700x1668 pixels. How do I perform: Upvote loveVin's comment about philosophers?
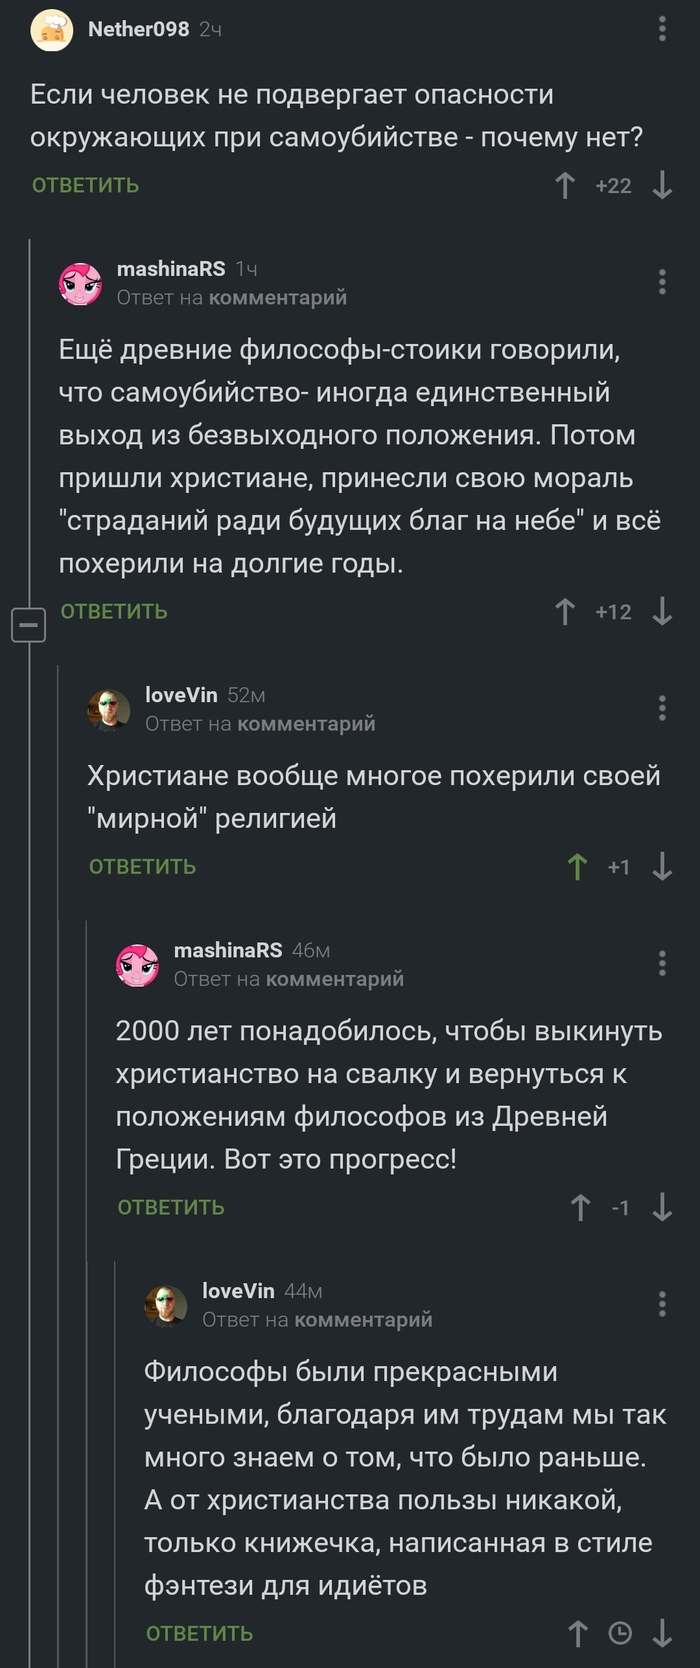[x=578, y=1634]
